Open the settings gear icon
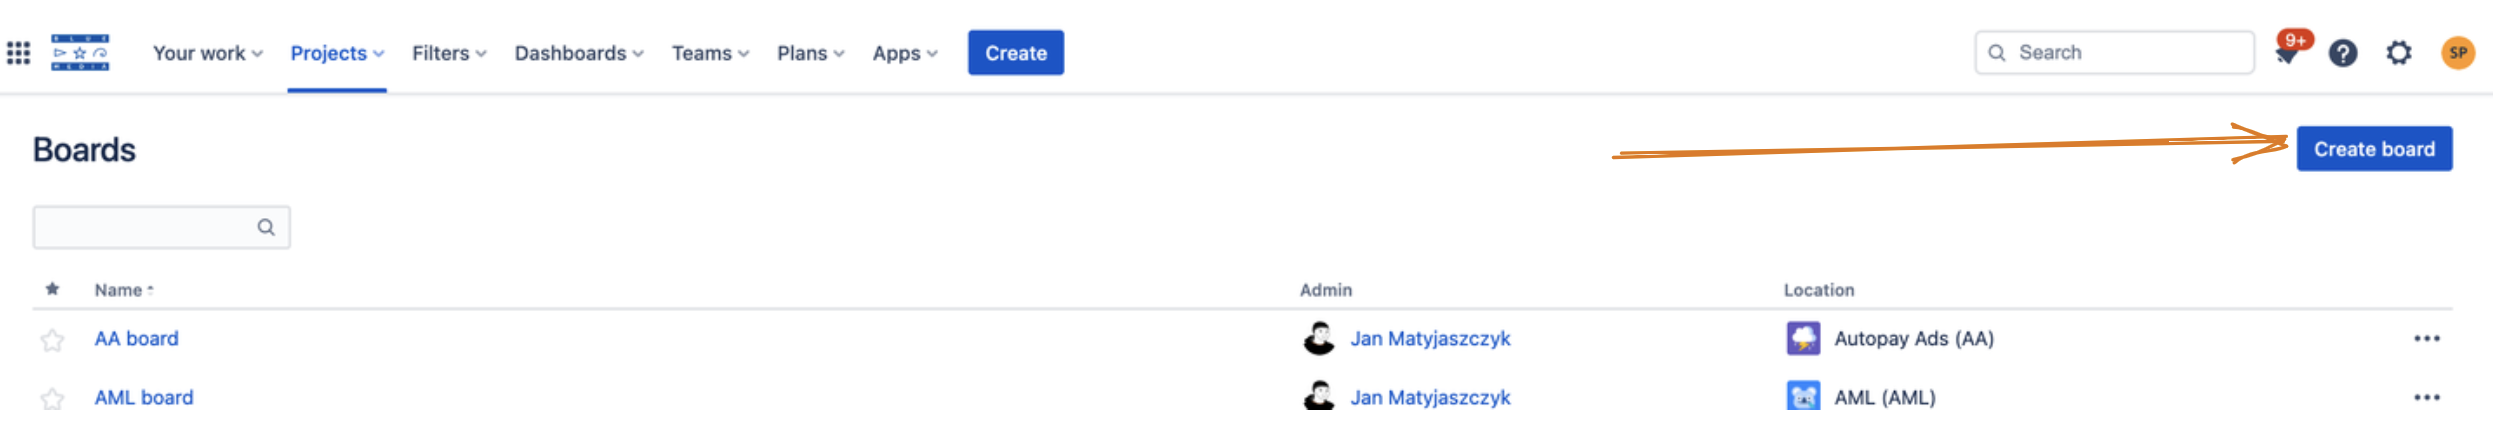The image size is (2510, 426). tap(2399, 53)
